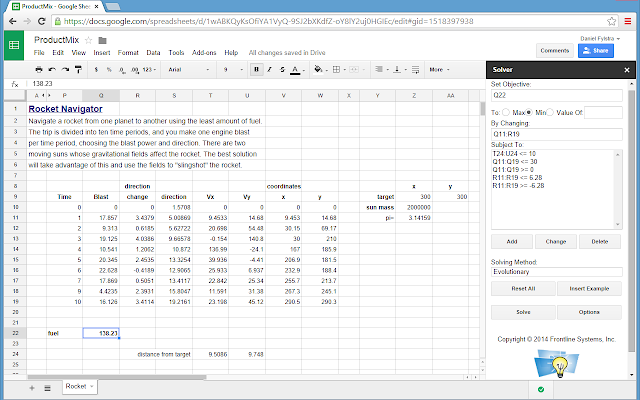
Task: Click the move to folder icon
Action: pos(102,40)
